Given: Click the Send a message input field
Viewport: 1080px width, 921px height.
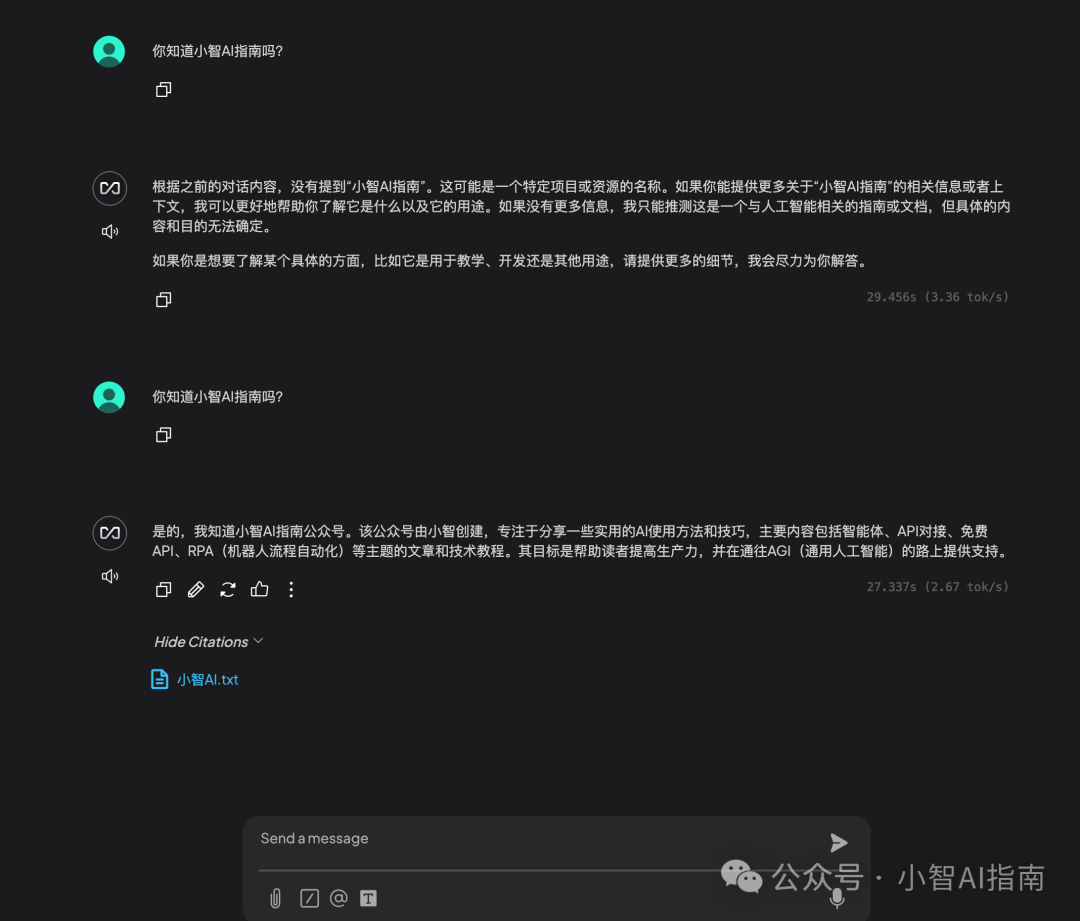Looking at the screenshot, I should (537, 838).
